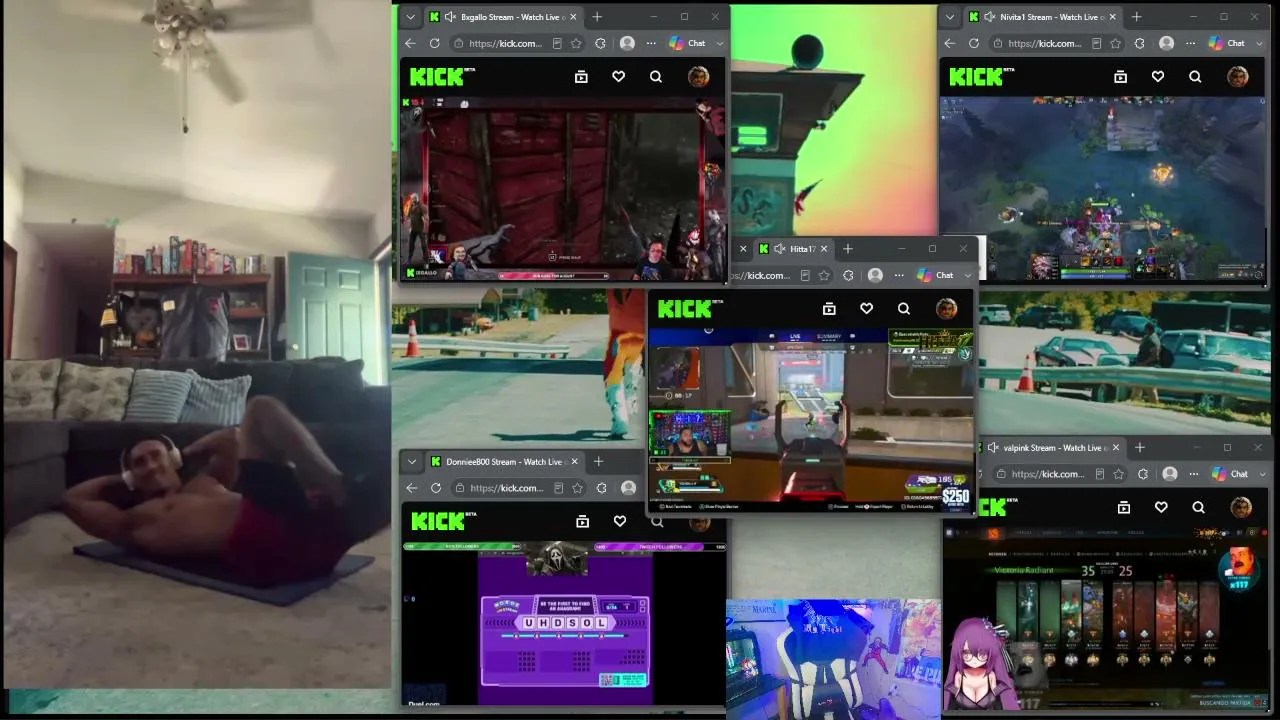Open Kick search in the valpink window
This screenshot has width=1280, height=720.
1198,508
